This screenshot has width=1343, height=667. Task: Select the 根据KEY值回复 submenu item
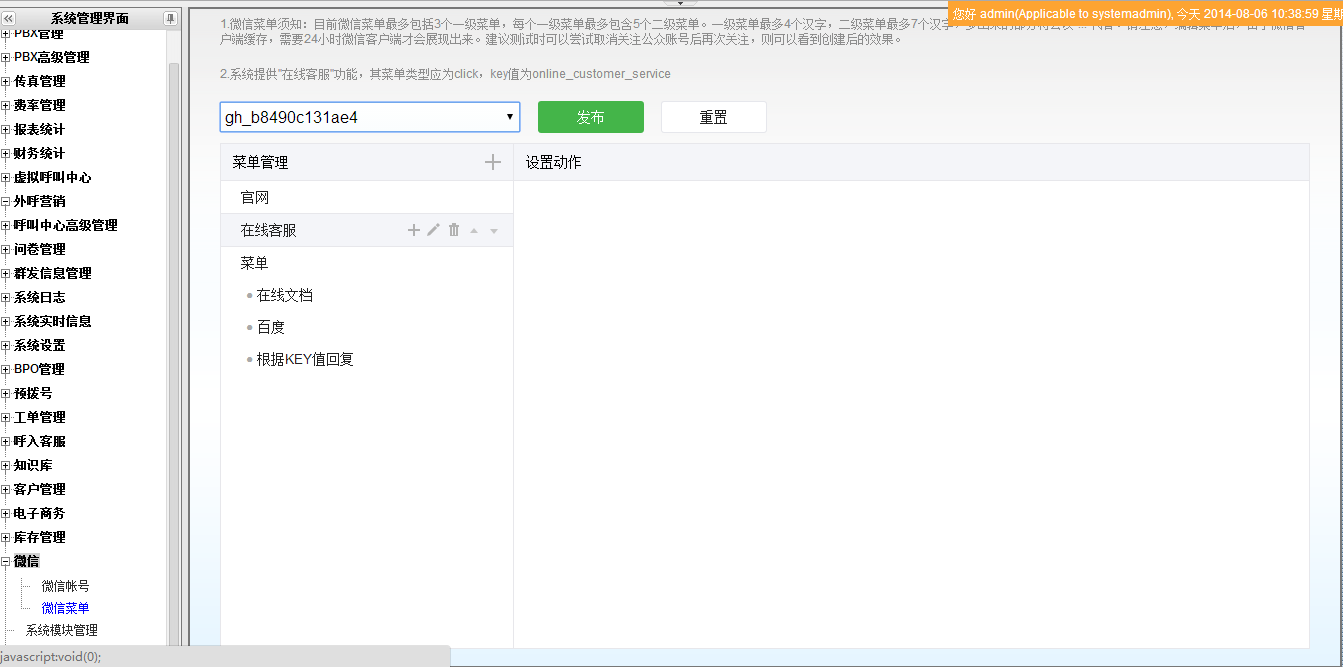pos(305,359)
